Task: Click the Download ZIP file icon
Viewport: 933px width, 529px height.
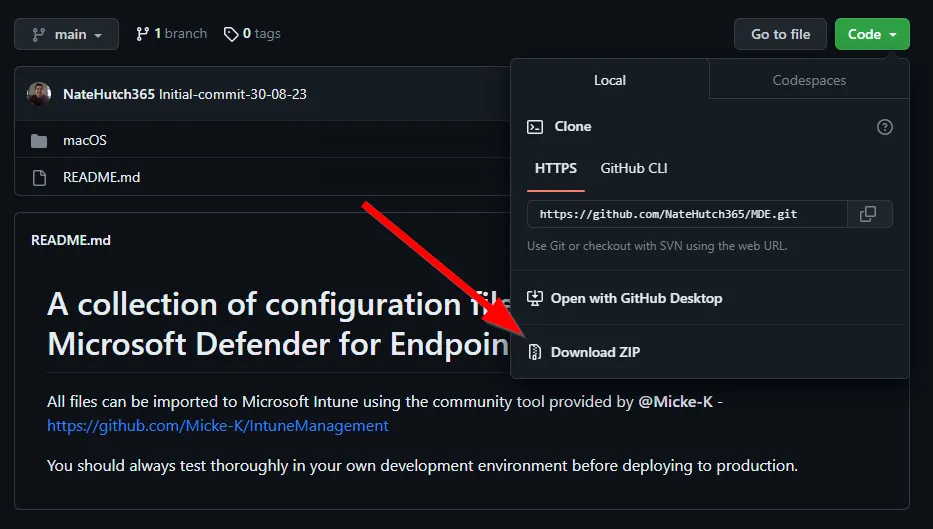Action: tap(535, 352)
